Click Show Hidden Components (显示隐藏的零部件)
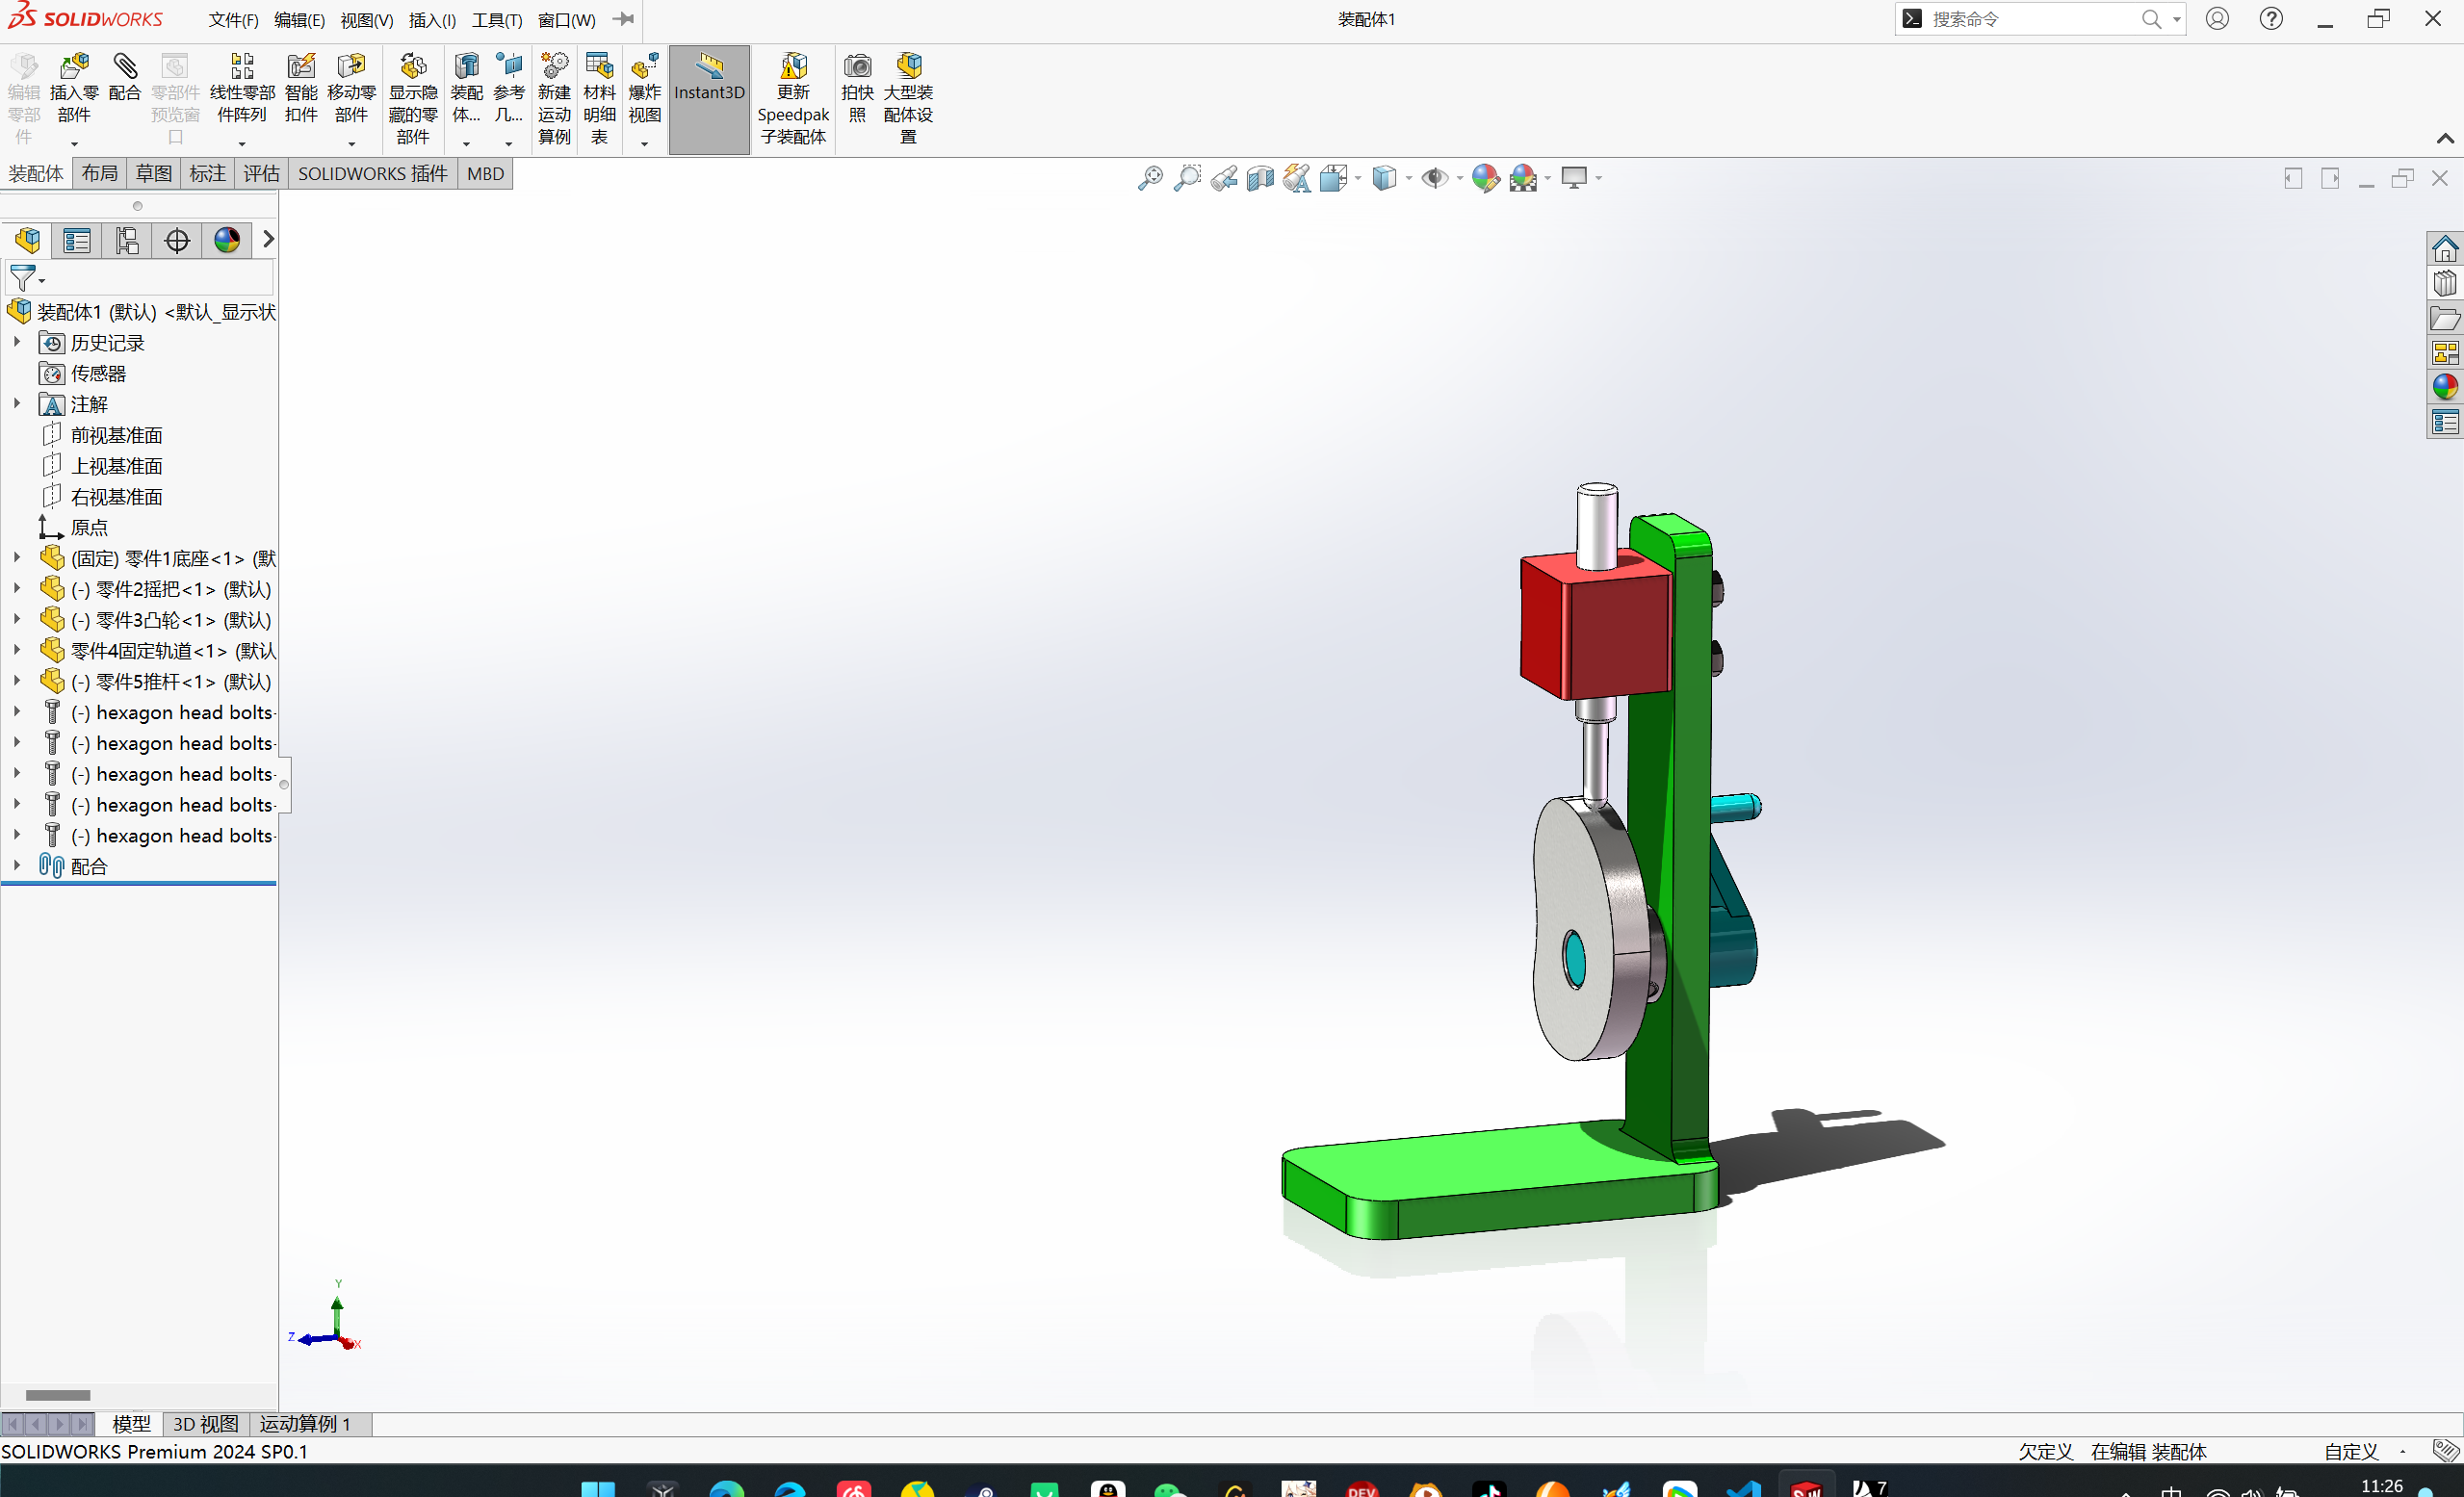This screenshot has width=2464, height=1497. [x=413, y=99]
